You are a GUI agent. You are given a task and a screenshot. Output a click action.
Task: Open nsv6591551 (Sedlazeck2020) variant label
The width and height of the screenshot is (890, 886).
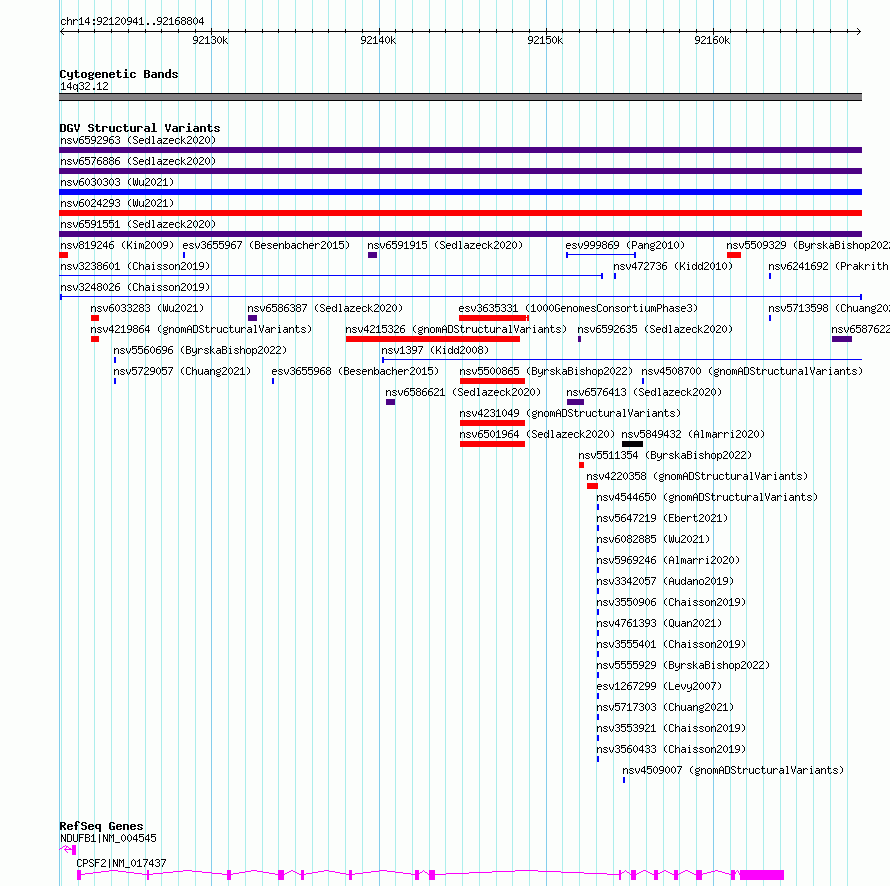(x=138, y=224)
